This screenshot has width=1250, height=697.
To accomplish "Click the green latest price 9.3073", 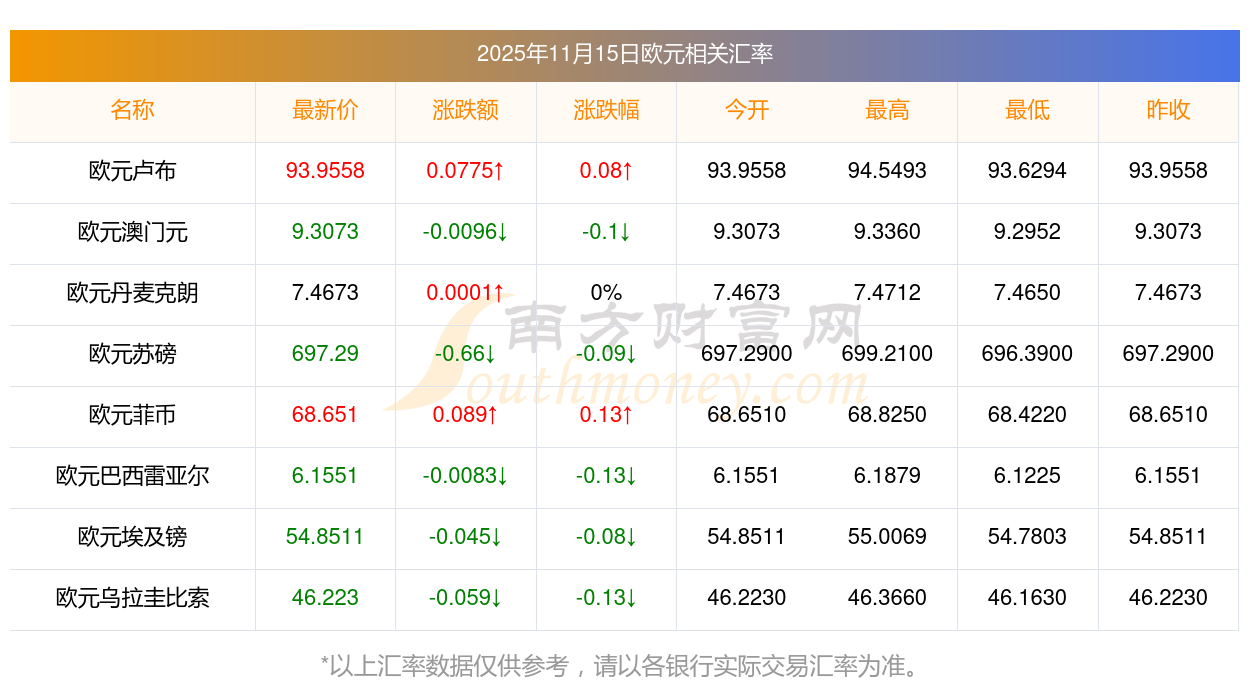I will pyautogui.click(x=325, y=232).
